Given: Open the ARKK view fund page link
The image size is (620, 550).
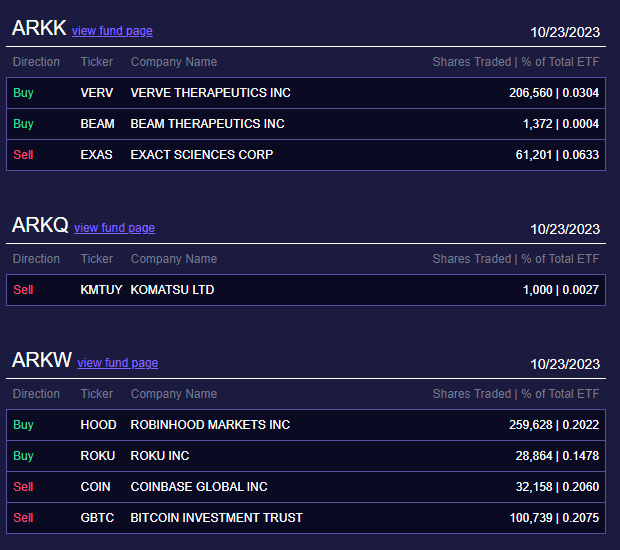Looking at the screenshot, I should (112, 31).
